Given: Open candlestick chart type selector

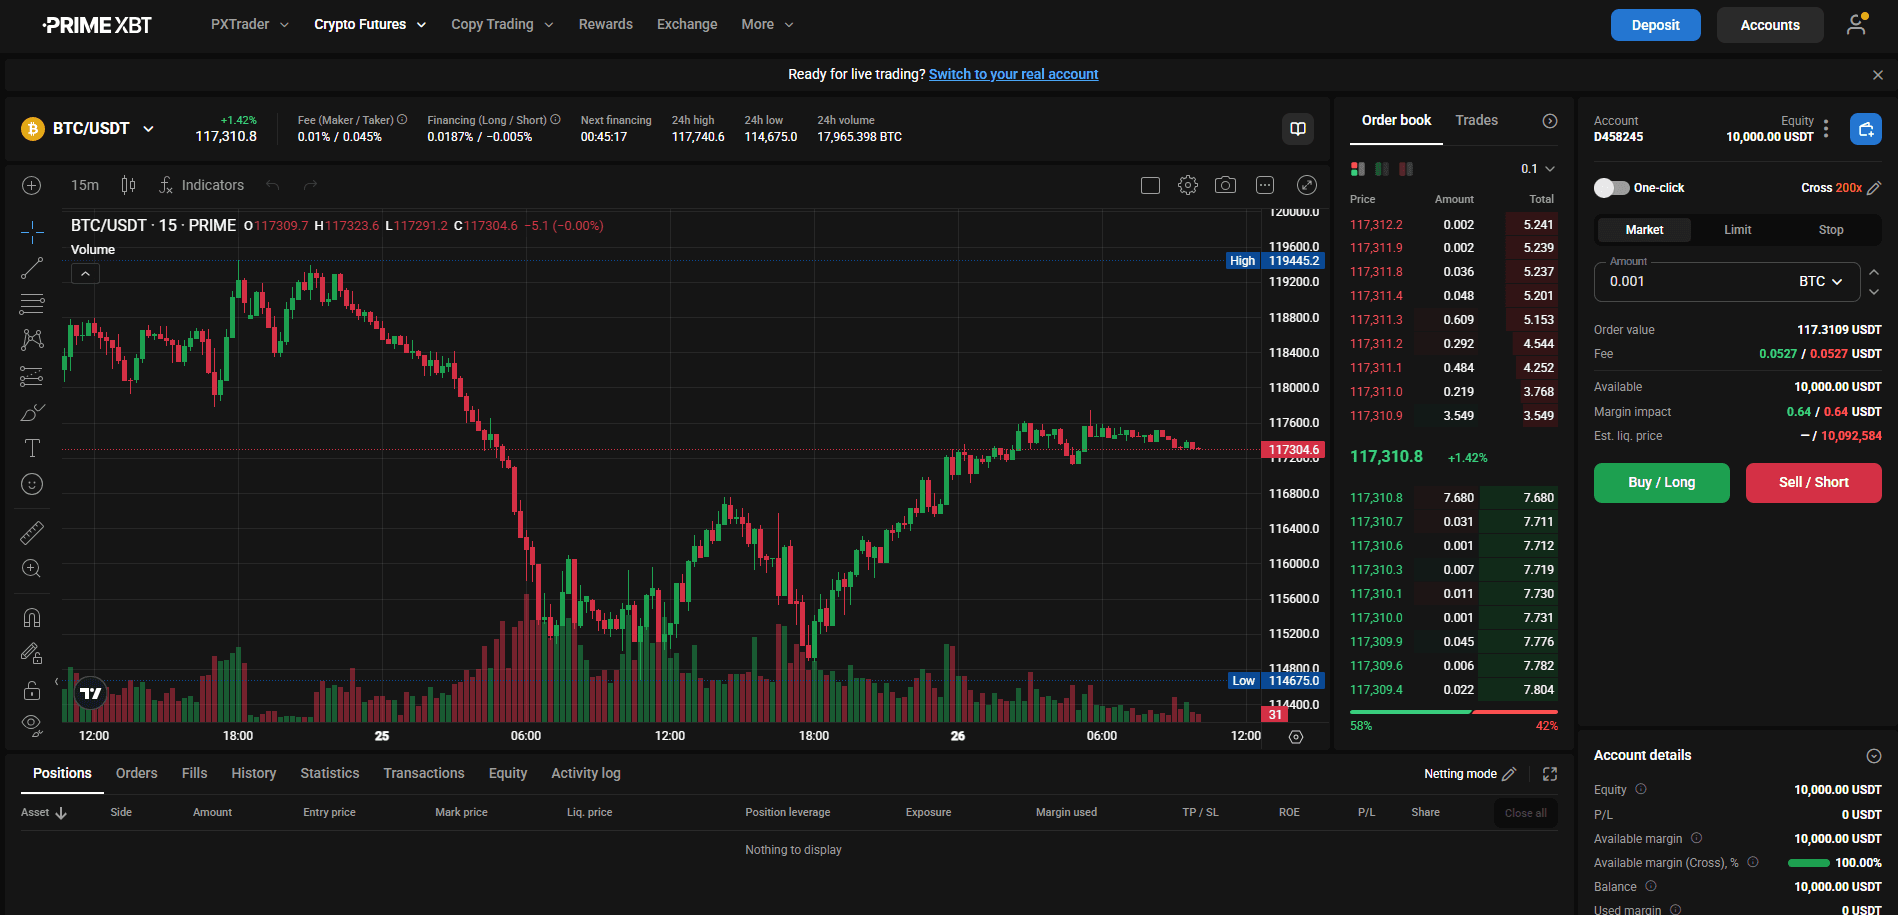Looking at the screenshot, I should click(x=128, y=185).
